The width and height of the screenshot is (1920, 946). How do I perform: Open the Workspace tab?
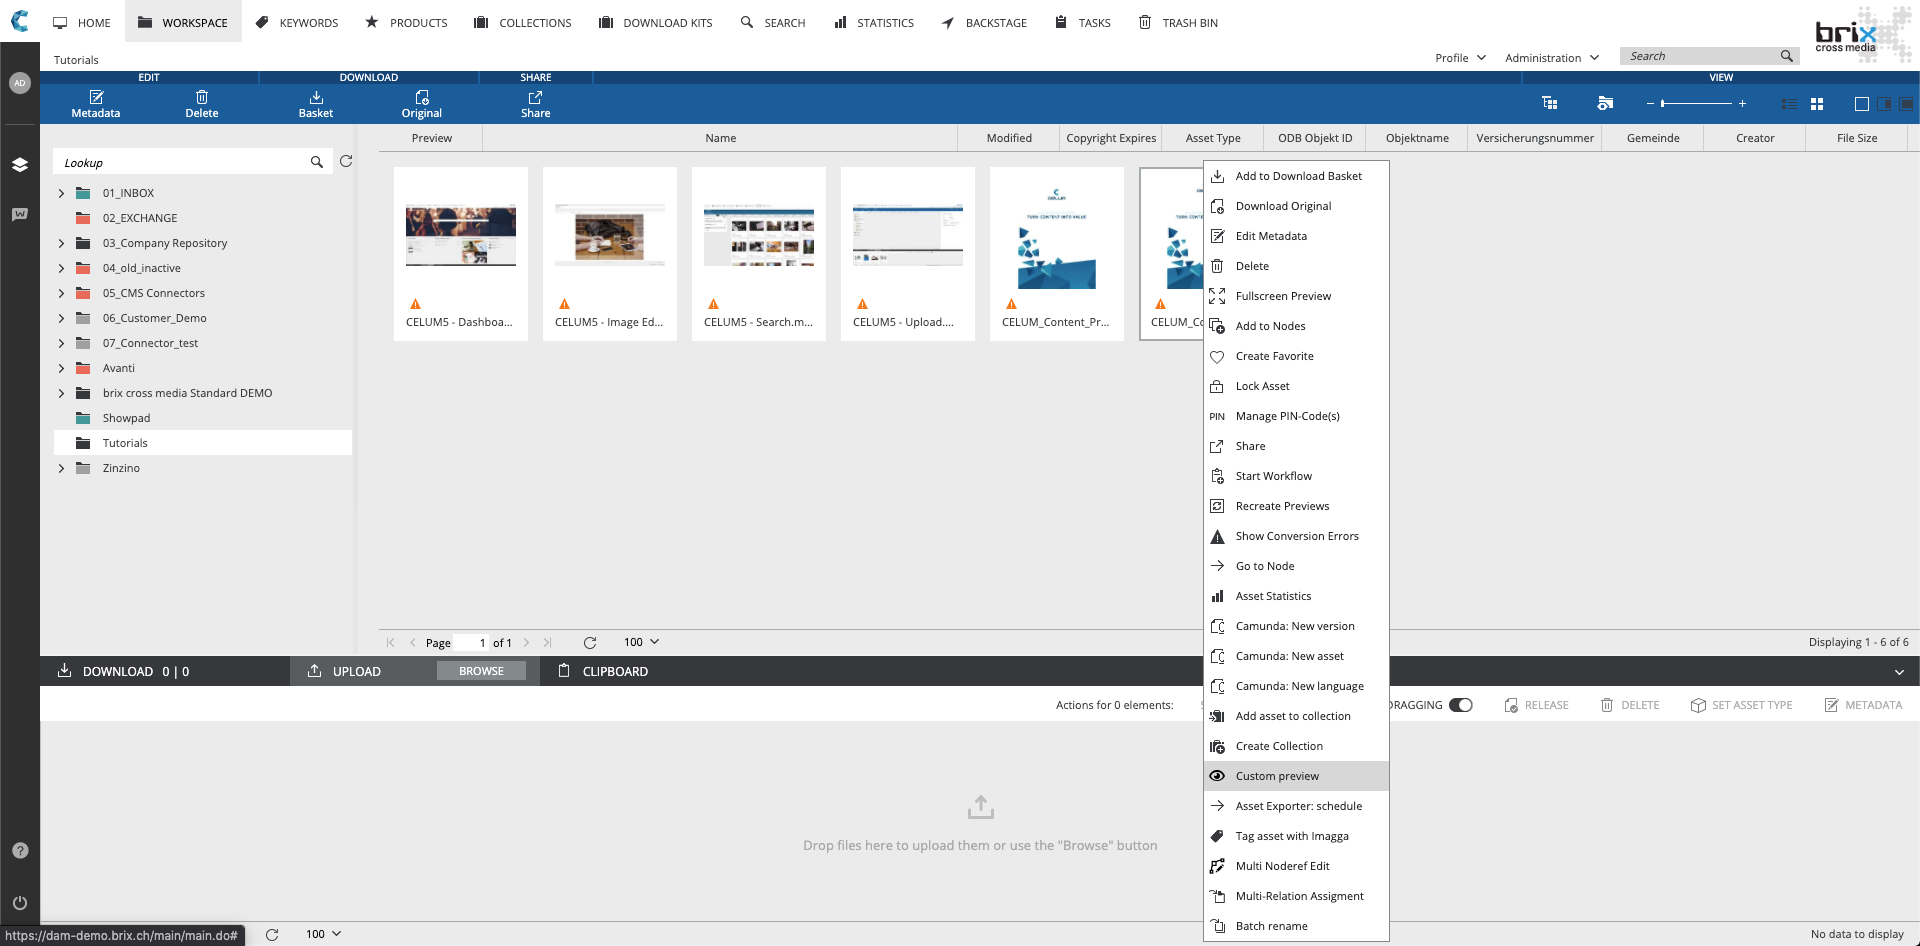[183, 22]
